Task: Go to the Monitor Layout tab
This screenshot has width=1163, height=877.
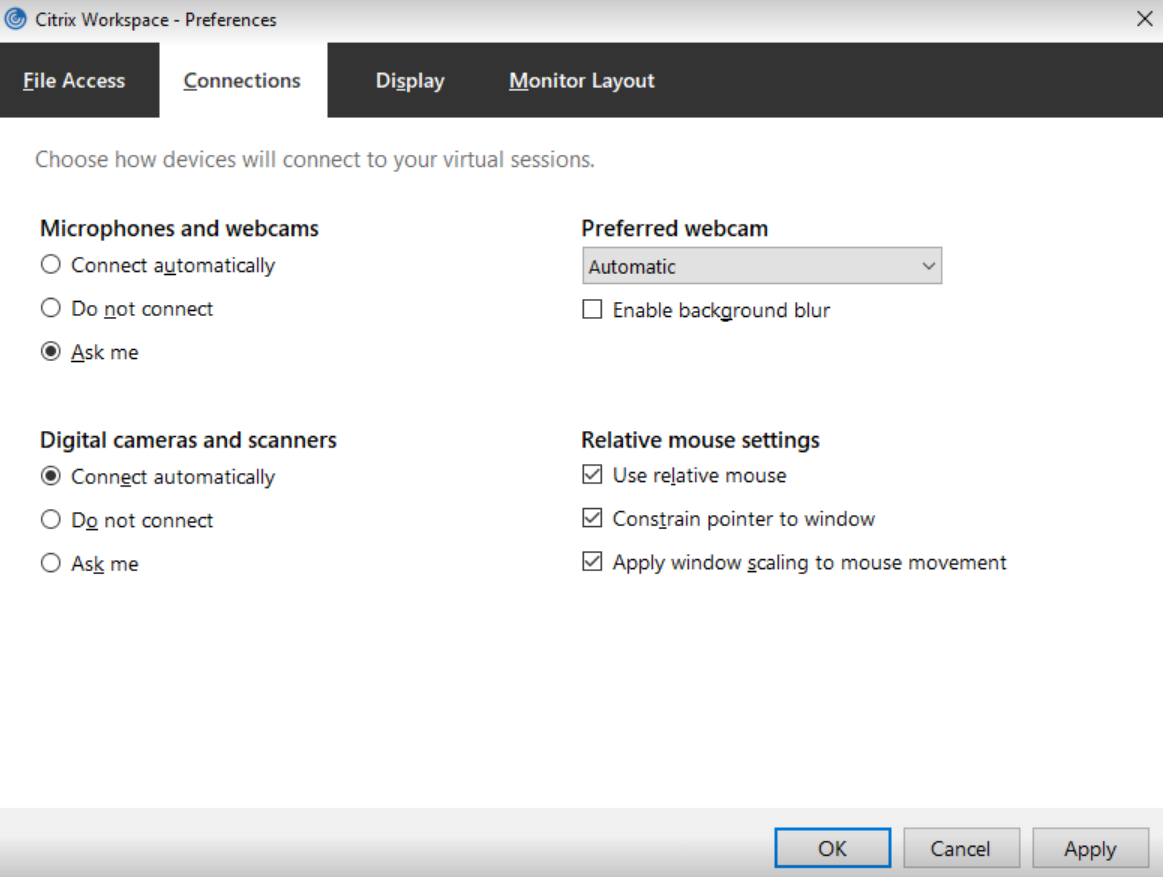Action: (581, 81)
